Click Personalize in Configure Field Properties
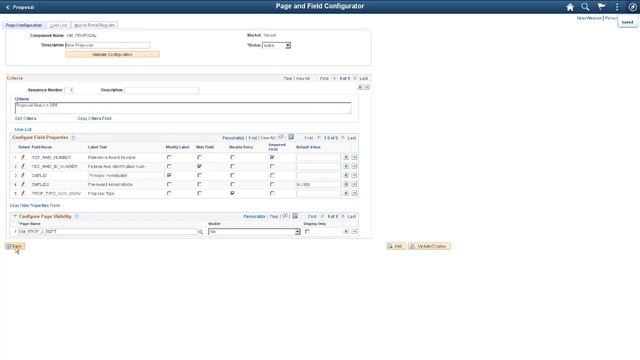Image resolution: width=640 pixels, height=360 pixels. pos(233,138)
